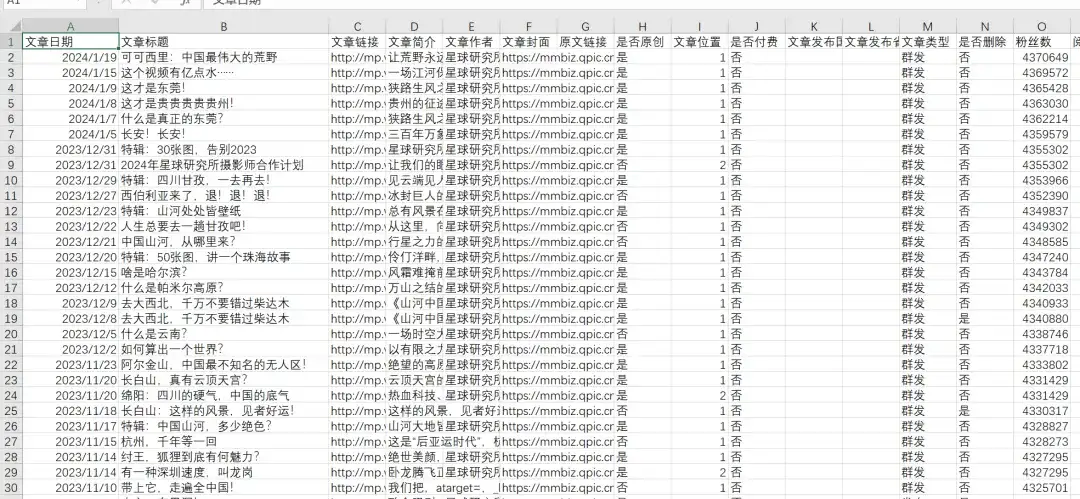The image size is (1080, 499).
Task: Click fans count cell 4370649
Action: [x=1042, y=57]
